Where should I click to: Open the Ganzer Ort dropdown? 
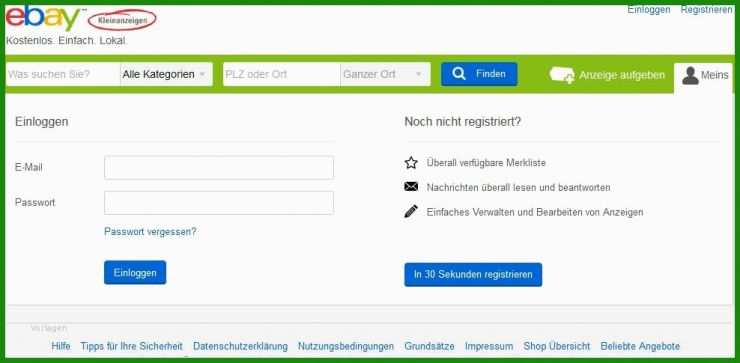pos(385,74)
